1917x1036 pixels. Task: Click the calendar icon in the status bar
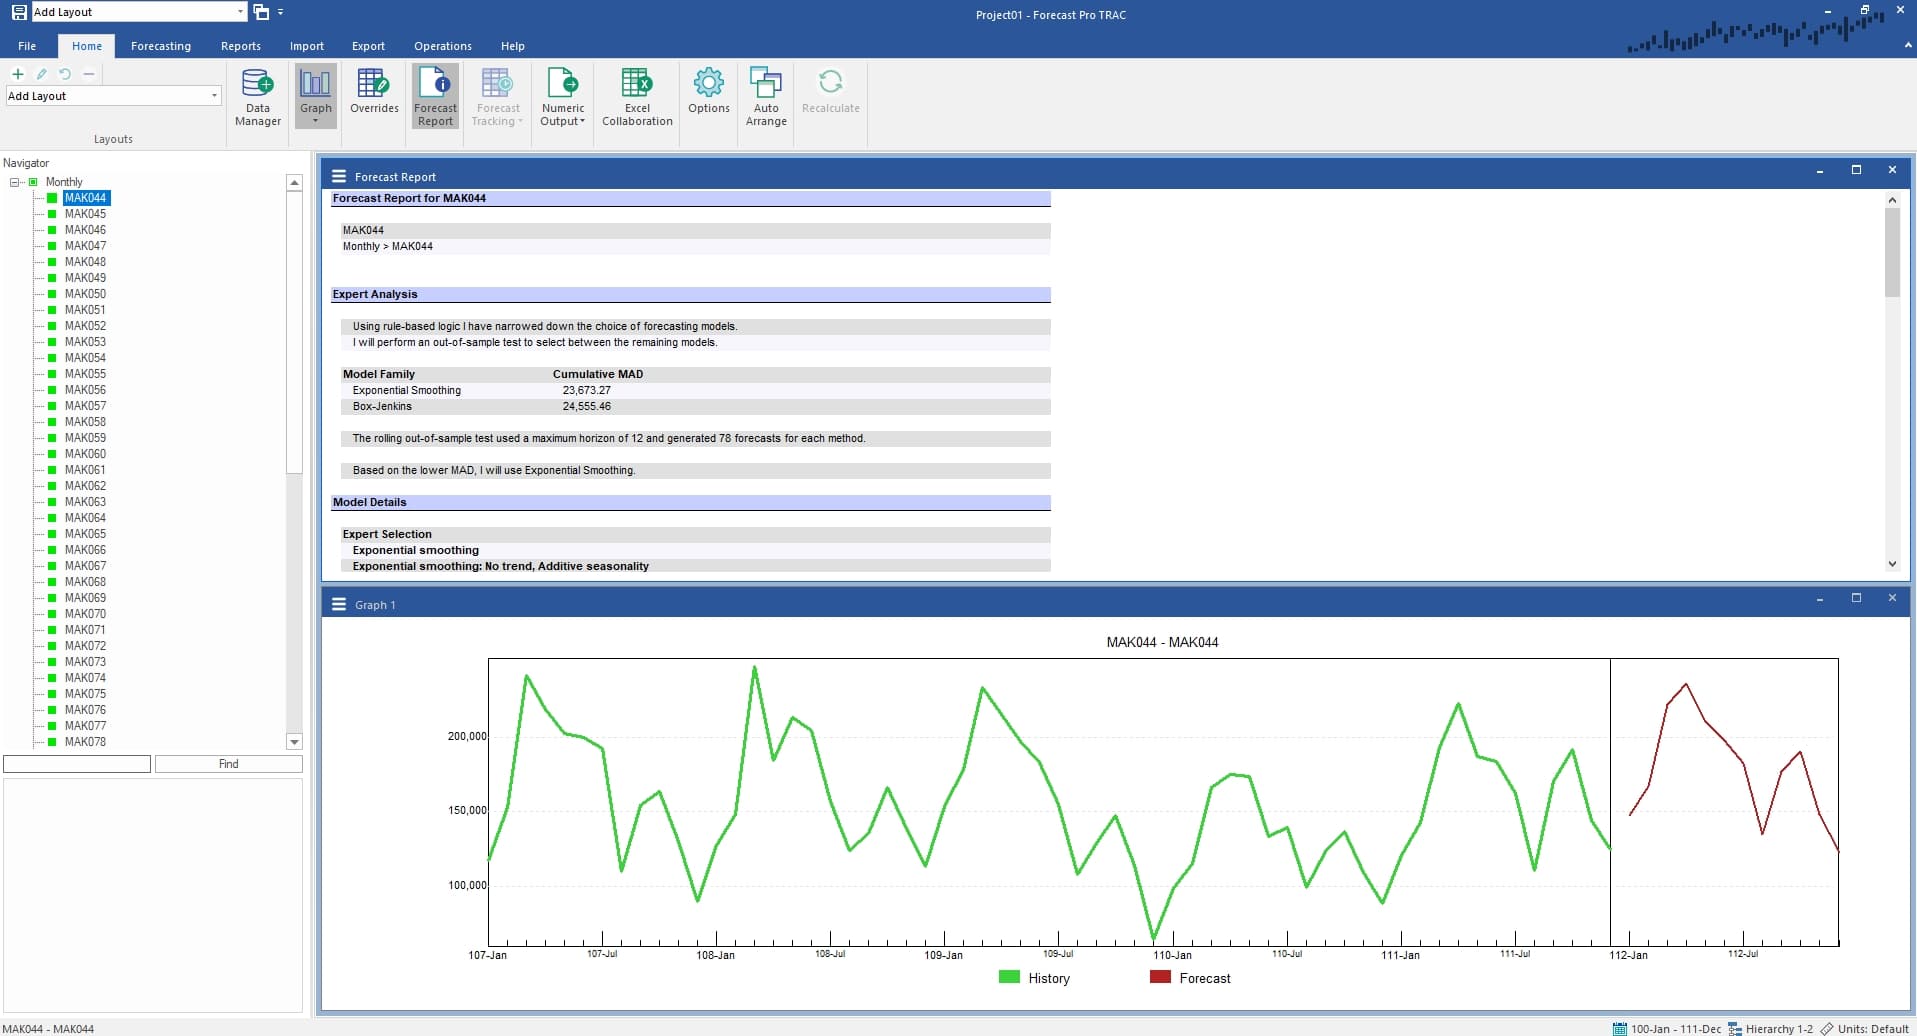(x=1620, y=1028)
